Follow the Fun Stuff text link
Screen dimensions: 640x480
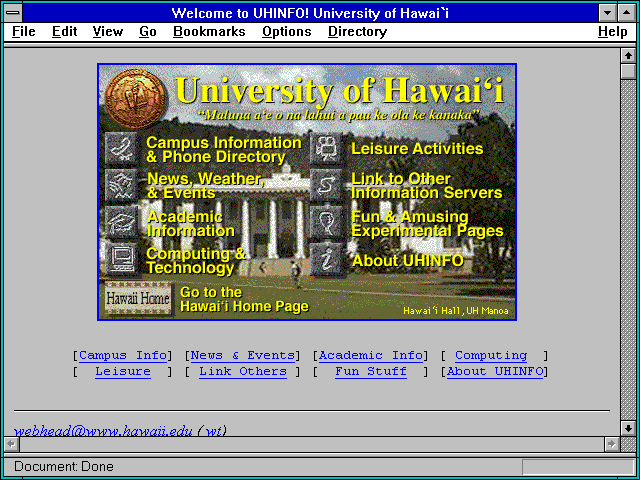(371, 371)
